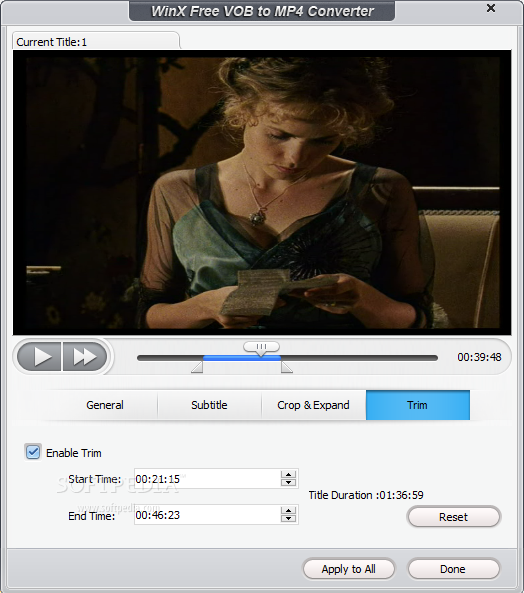Click the playback position slider handle
Screen dimensions: 524x593
261,348
